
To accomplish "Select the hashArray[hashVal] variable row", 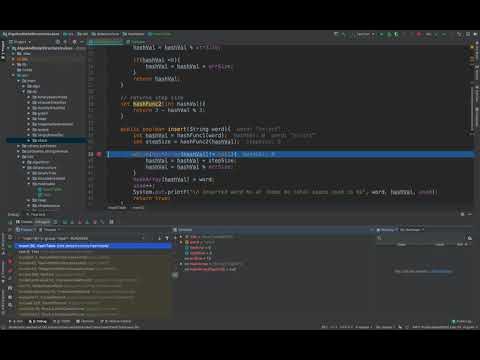I will tap(211, 269).
